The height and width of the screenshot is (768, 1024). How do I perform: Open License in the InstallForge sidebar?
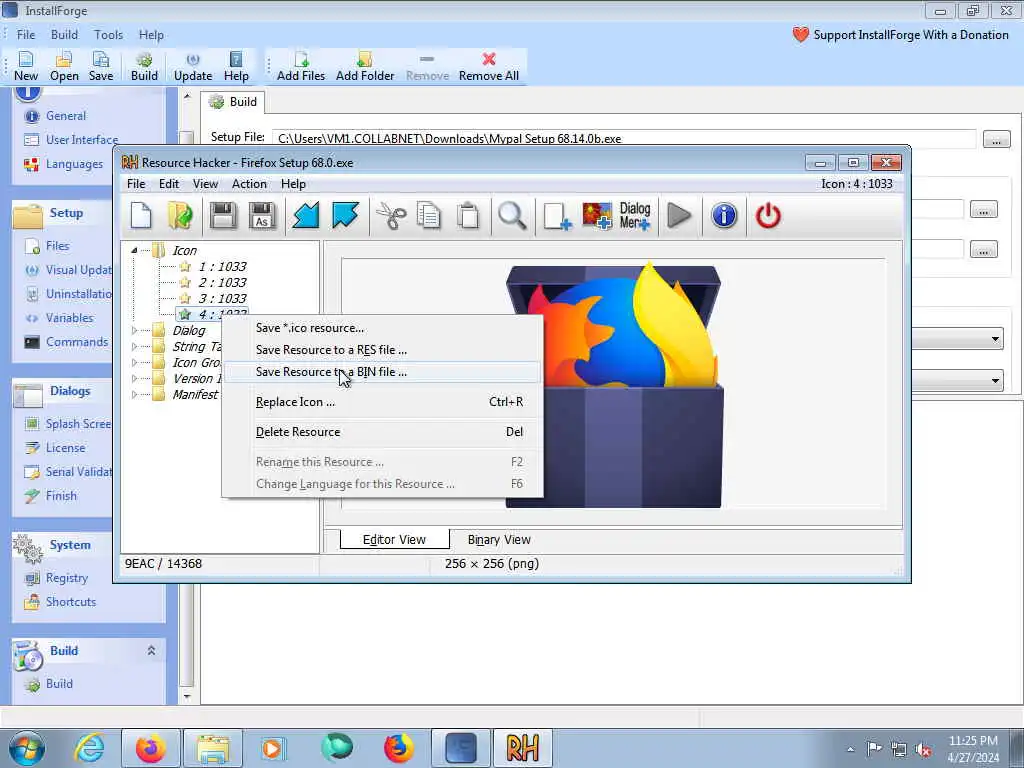65,448
